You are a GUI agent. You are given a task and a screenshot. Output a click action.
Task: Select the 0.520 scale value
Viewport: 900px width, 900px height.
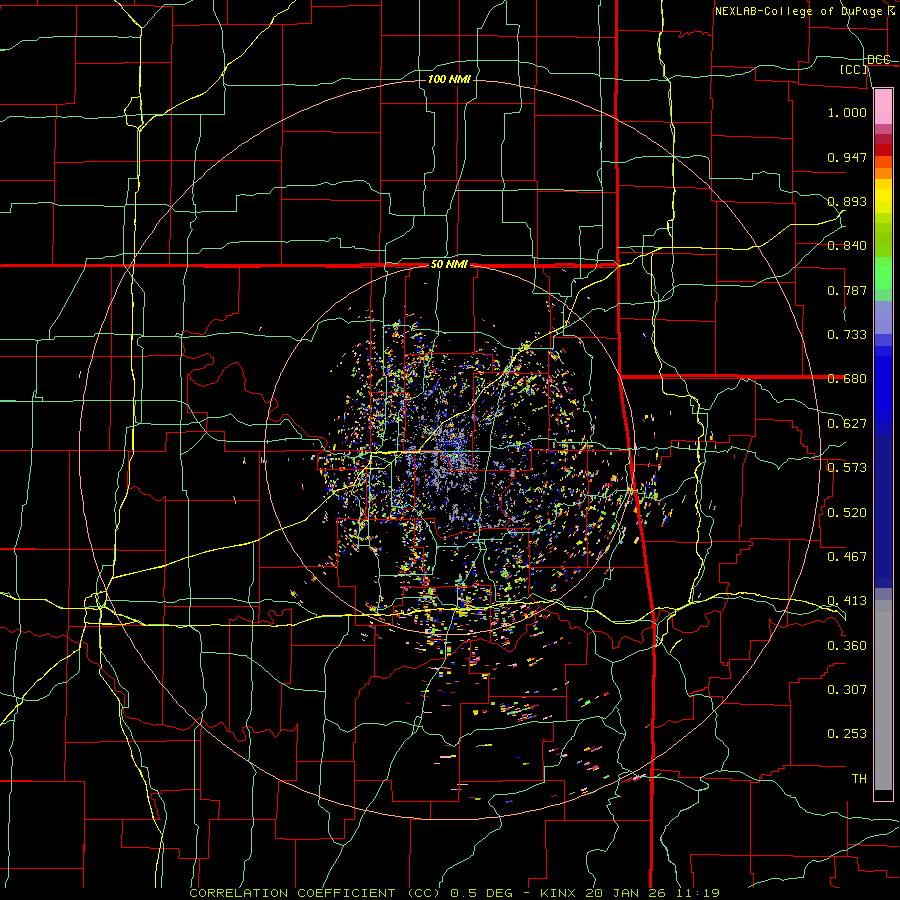tap(847, 513)
